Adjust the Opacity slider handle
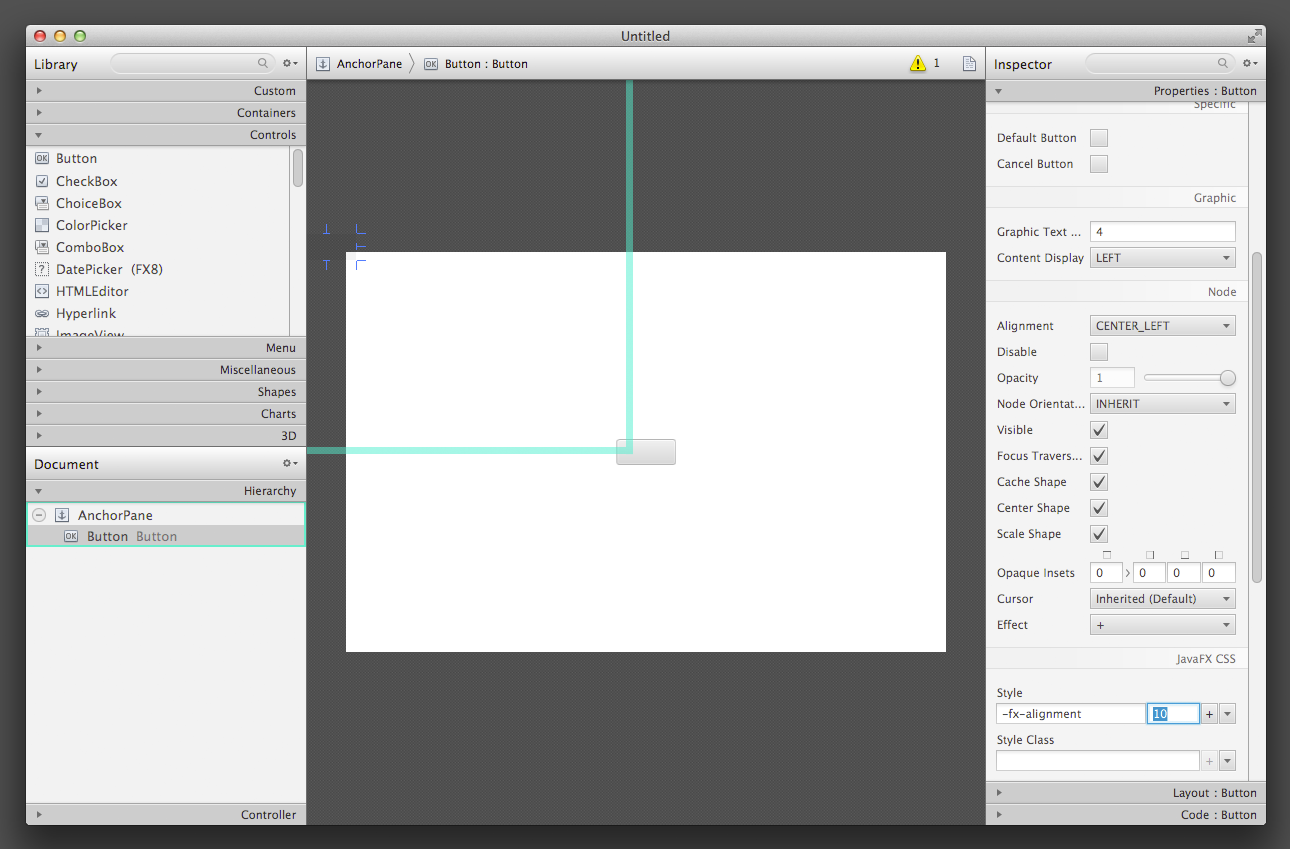 point(1228,378)
